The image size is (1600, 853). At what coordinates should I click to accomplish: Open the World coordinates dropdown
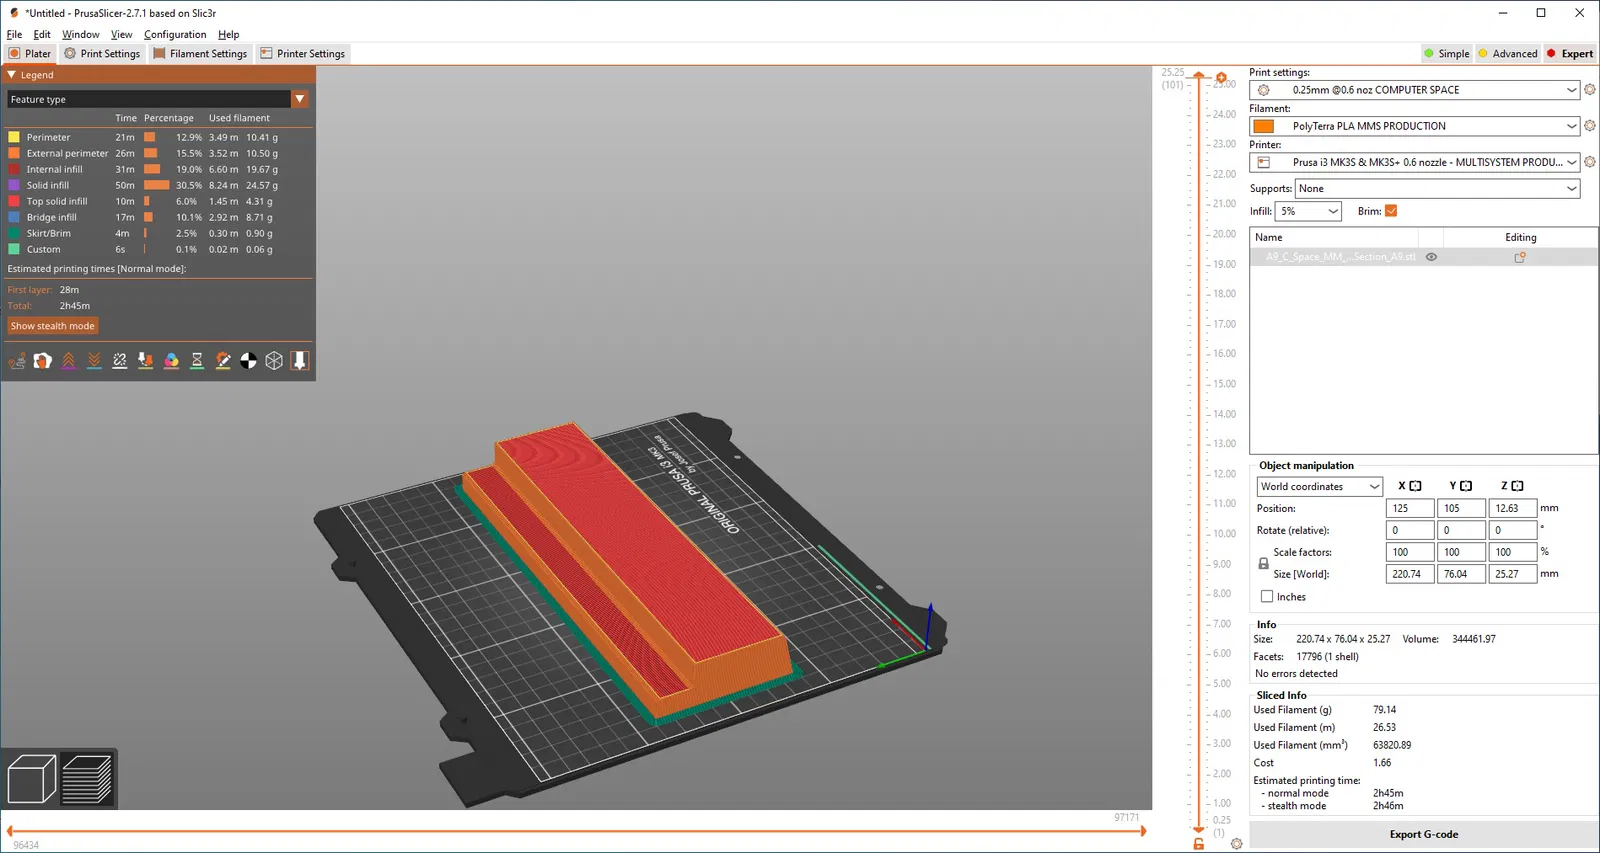(x=1319, y=487)
